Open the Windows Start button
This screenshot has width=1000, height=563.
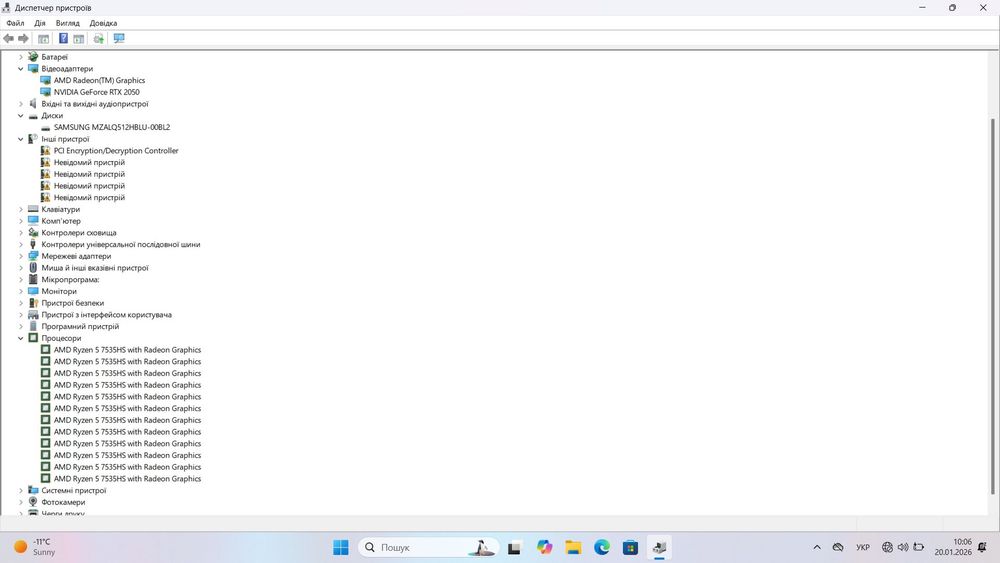(341, 547)
